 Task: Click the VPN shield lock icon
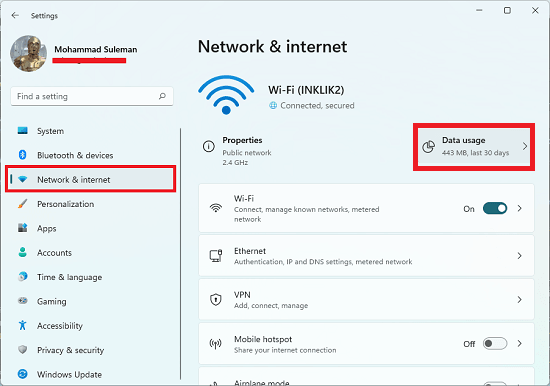215,299
